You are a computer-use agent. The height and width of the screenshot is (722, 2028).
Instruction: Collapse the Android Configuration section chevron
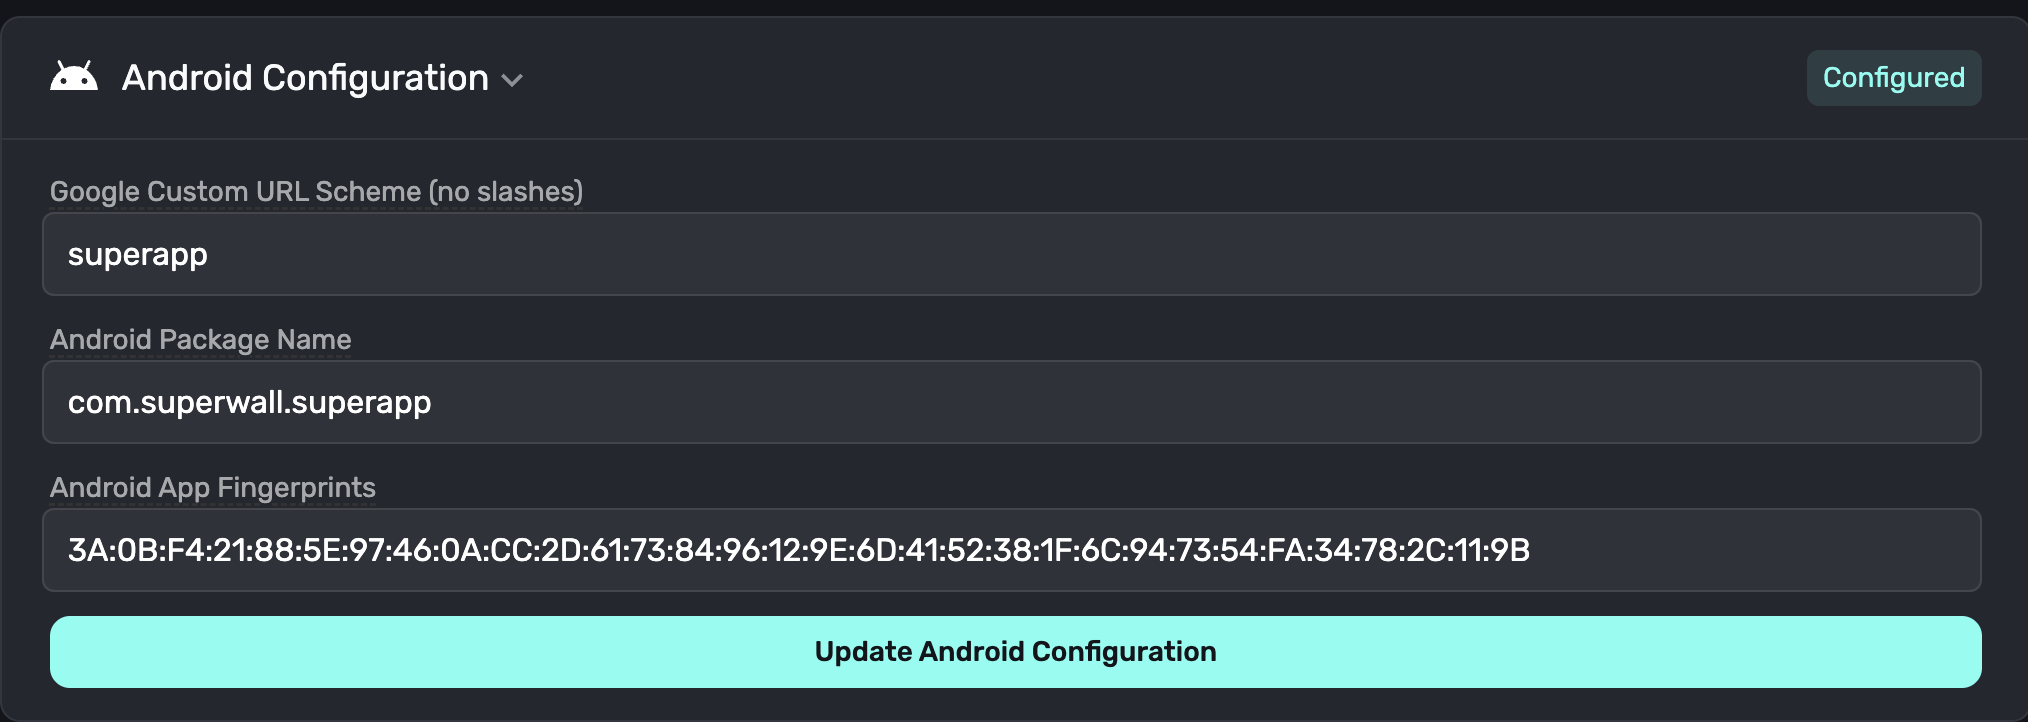coord(512,80)
